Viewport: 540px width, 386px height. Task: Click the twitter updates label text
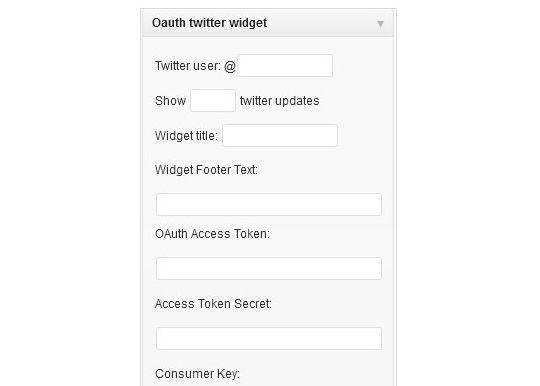(279, 101)
